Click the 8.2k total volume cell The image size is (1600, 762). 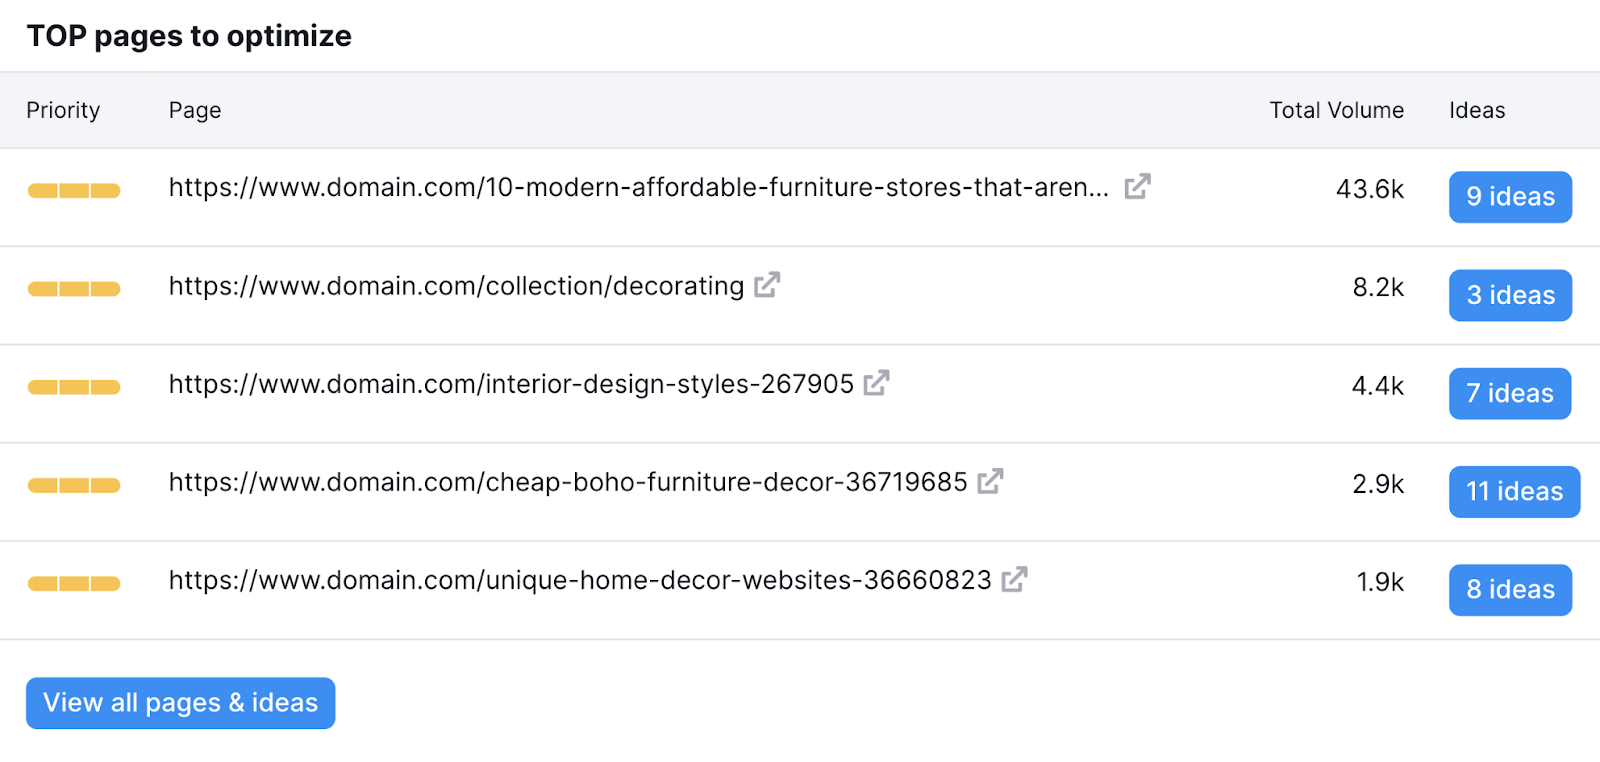[x=1378, y=287]
